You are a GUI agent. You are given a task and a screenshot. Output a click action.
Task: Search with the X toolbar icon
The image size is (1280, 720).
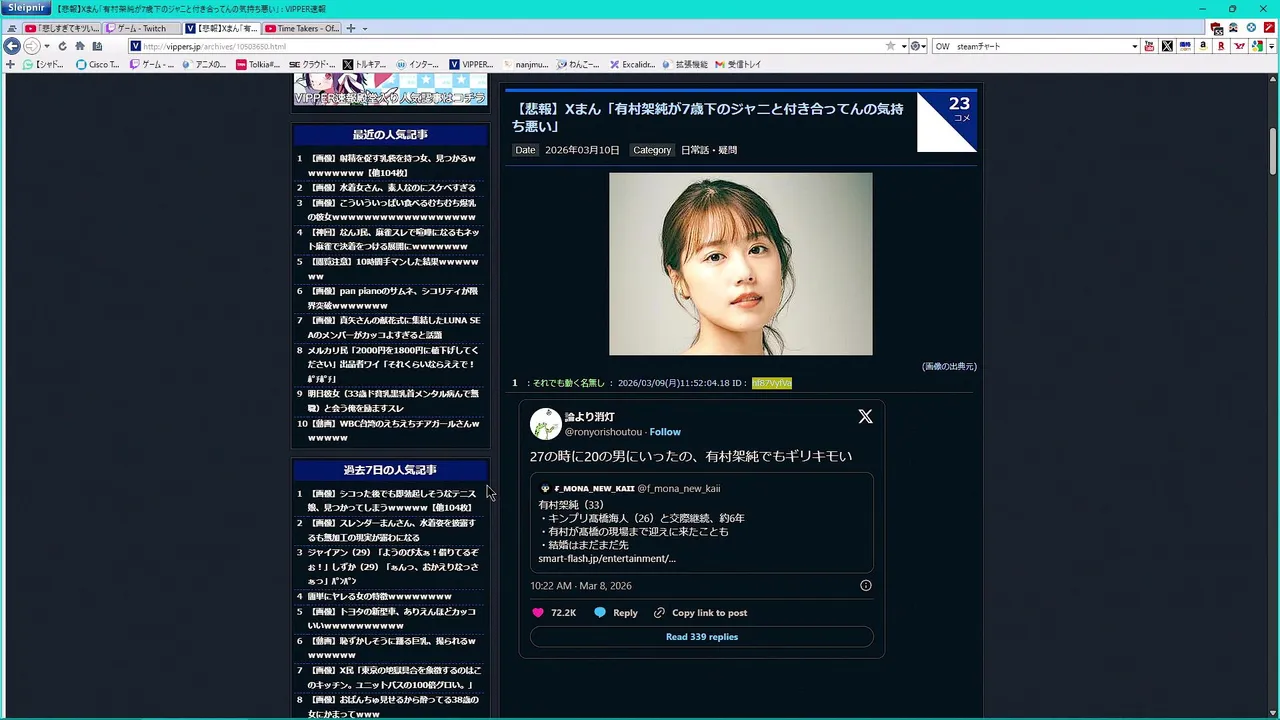[1167, 46]
